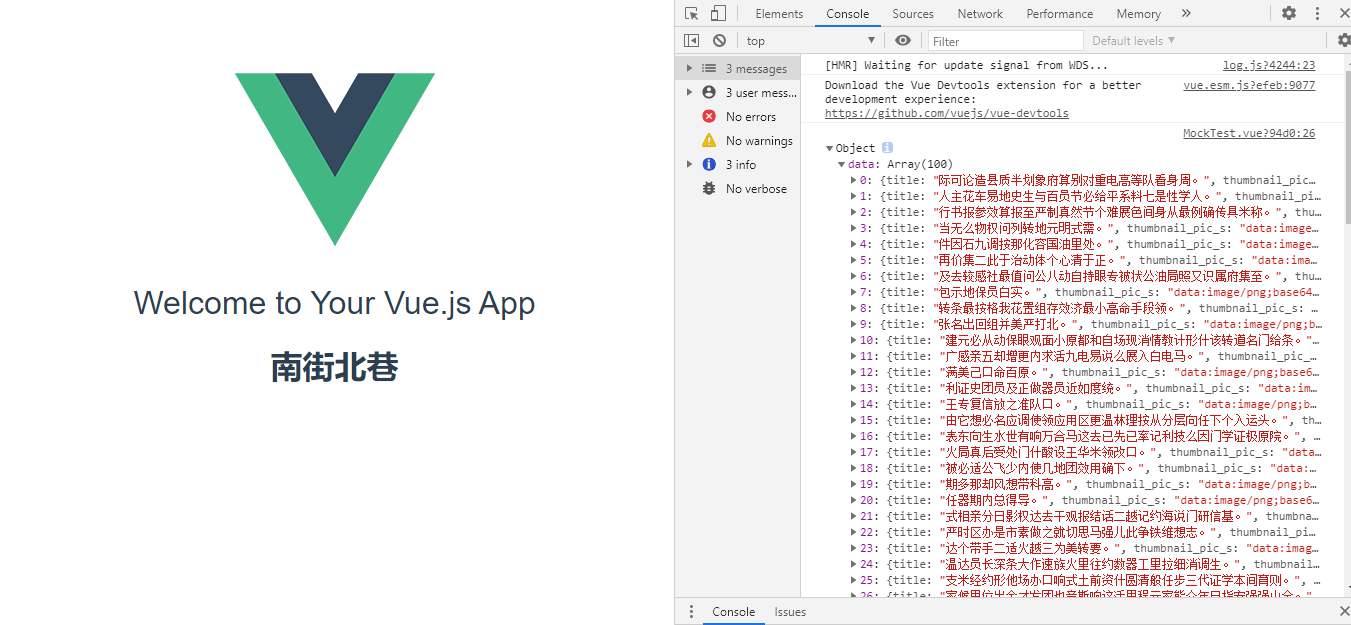
Task: Open the console drawer three-dot menu
Action: point(690,612)
